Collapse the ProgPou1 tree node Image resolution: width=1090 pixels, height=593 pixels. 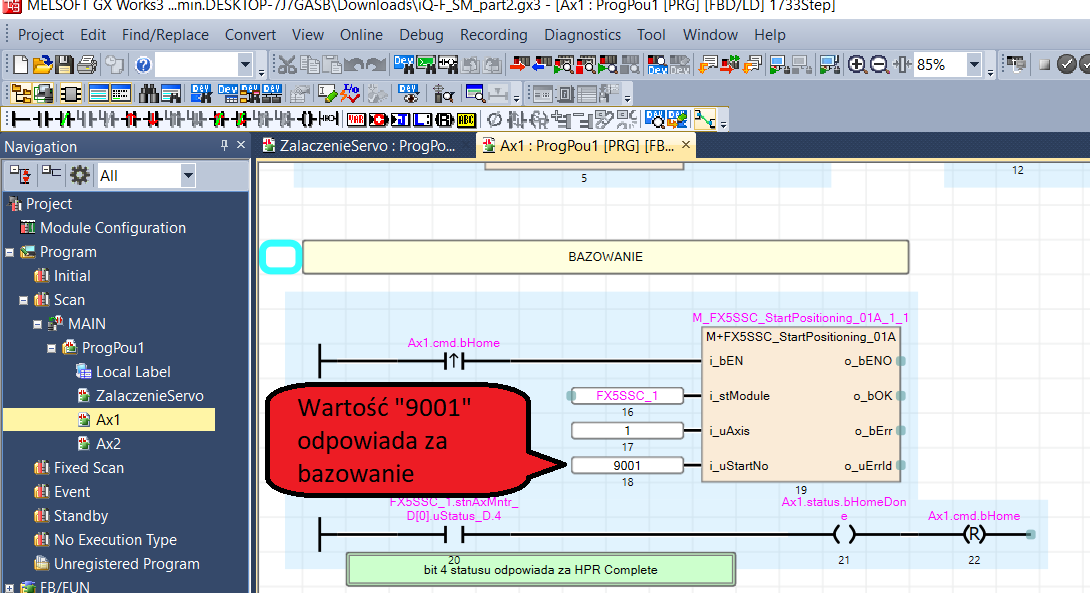(51, 348)
